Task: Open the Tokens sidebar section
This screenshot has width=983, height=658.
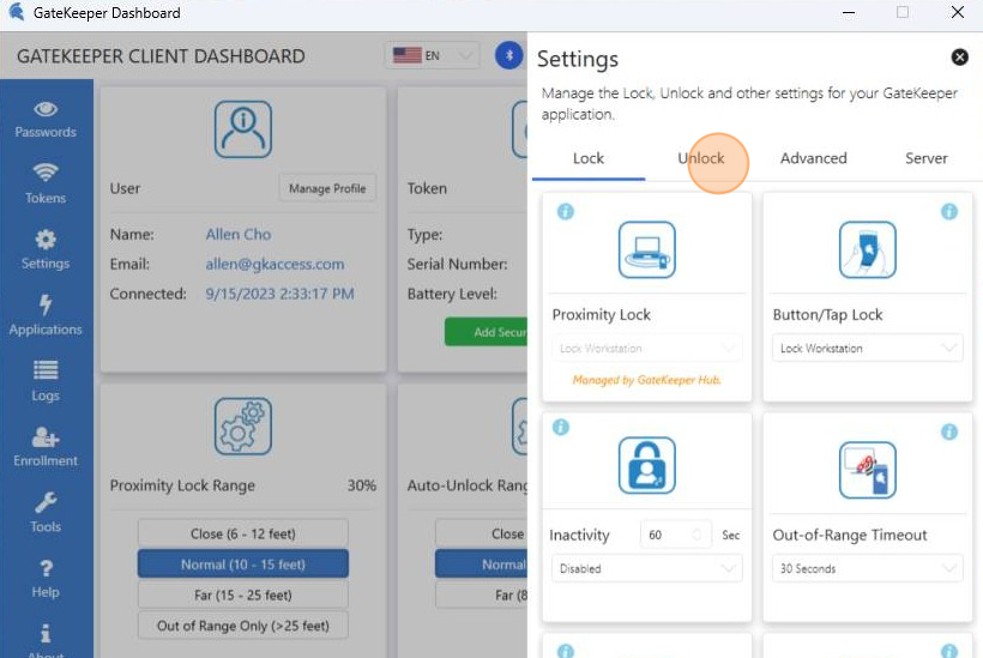Action: pyautogui.click(x=46, y=184)
